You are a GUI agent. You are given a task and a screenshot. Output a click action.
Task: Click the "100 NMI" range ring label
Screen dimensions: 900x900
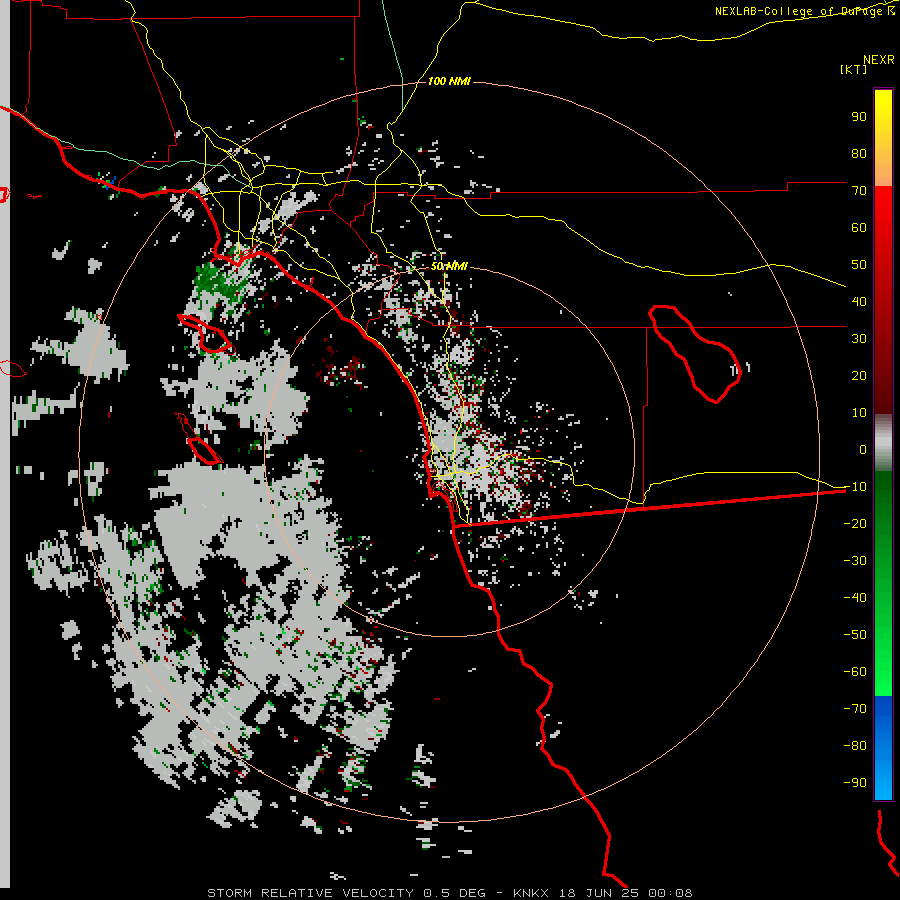[449, 82]
